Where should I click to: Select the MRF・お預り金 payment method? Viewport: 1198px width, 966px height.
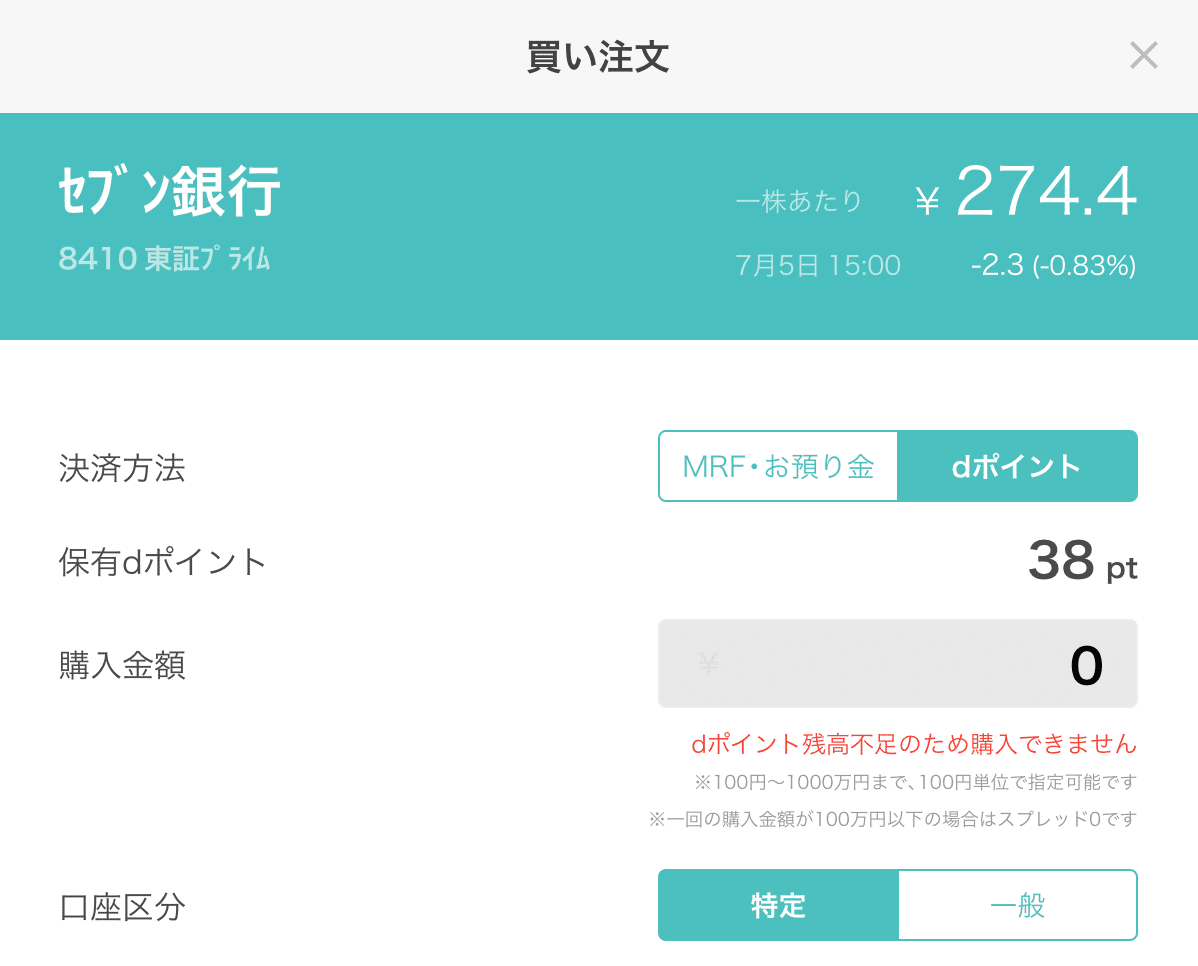(778, 465)
